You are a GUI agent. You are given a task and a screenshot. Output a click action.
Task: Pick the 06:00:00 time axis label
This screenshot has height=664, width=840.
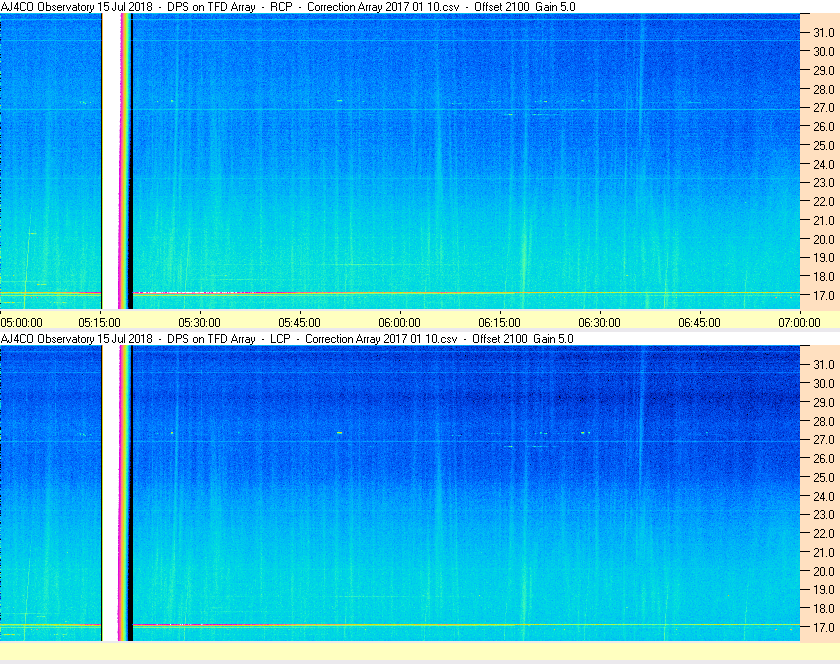(x=400, y=323)
